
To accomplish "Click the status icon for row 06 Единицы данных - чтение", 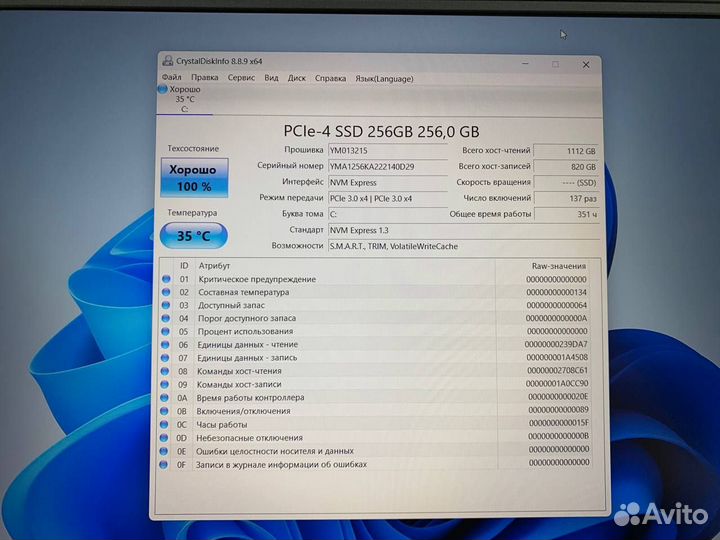I will [x=165, y=344].
